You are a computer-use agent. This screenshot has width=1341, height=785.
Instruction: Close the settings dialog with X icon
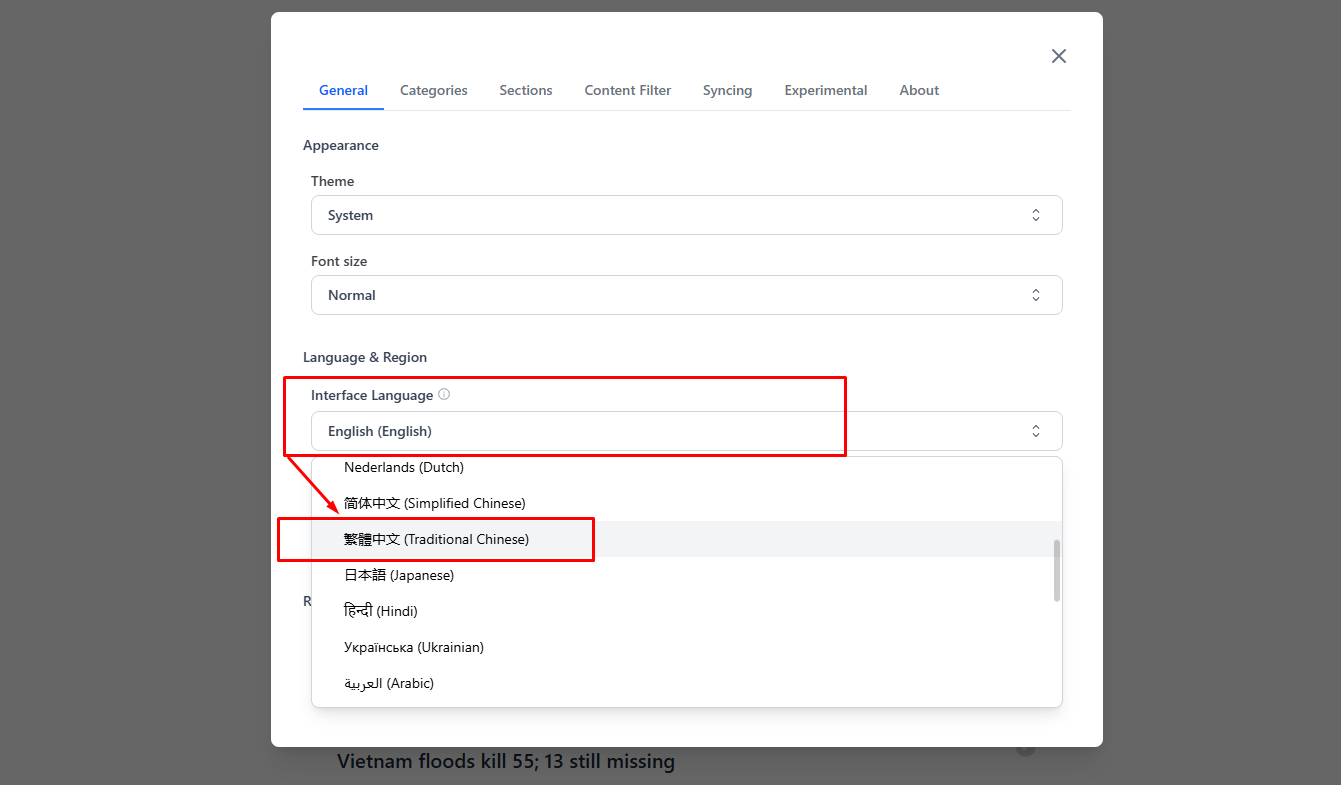1059,56
